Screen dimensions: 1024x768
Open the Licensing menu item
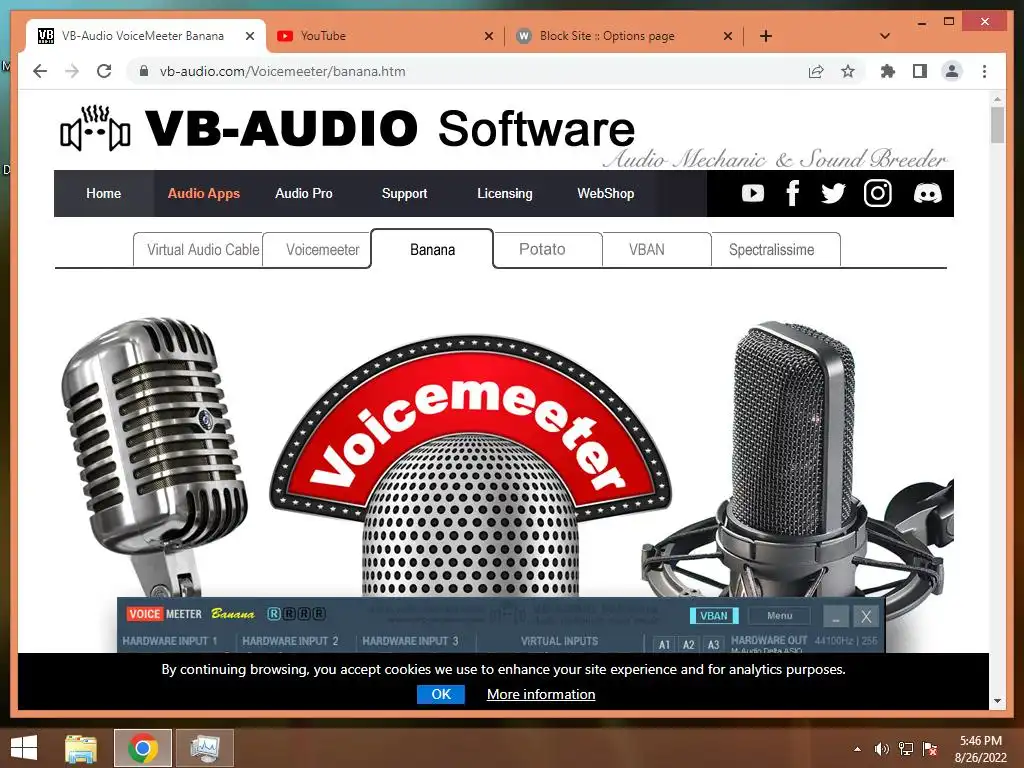click(x=505, y=193)
